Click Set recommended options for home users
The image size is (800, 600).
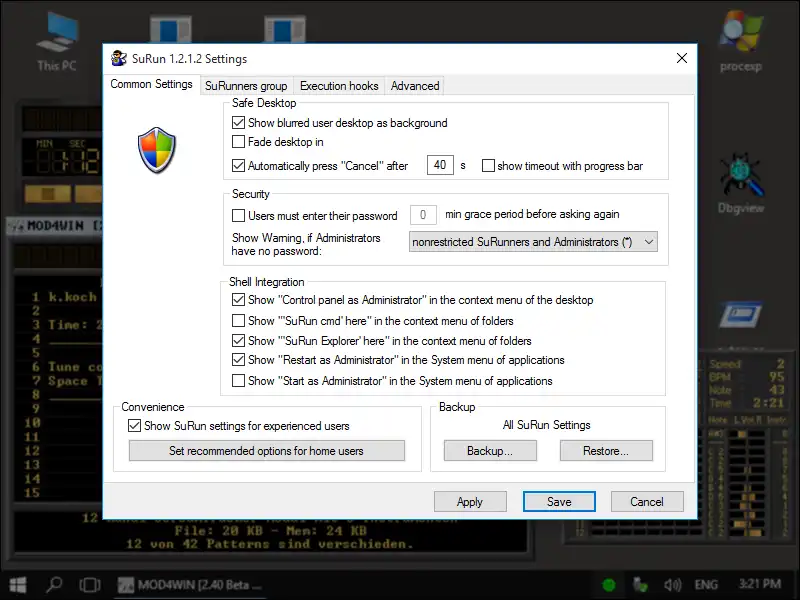(266, 451)
